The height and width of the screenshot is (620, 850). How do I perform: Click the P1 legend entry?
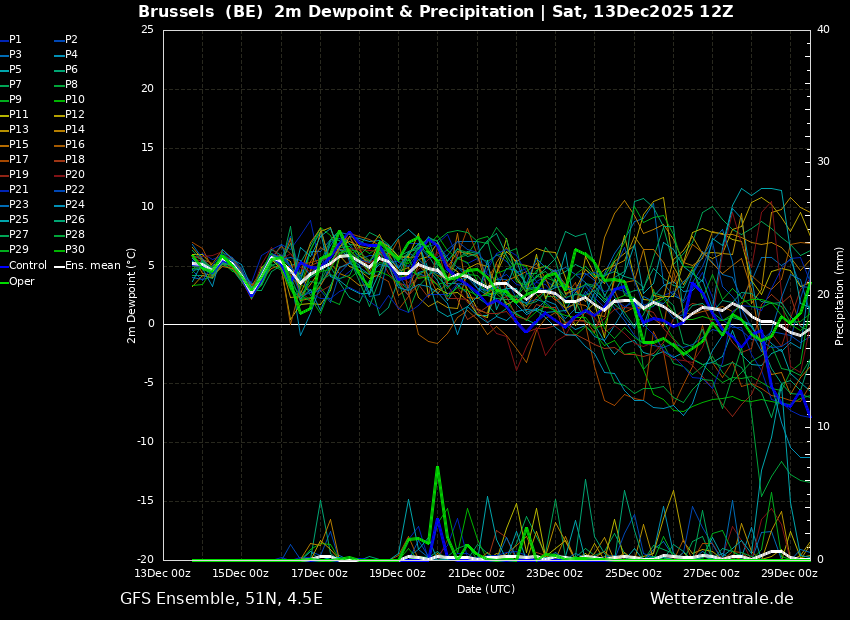click(11, 39)
